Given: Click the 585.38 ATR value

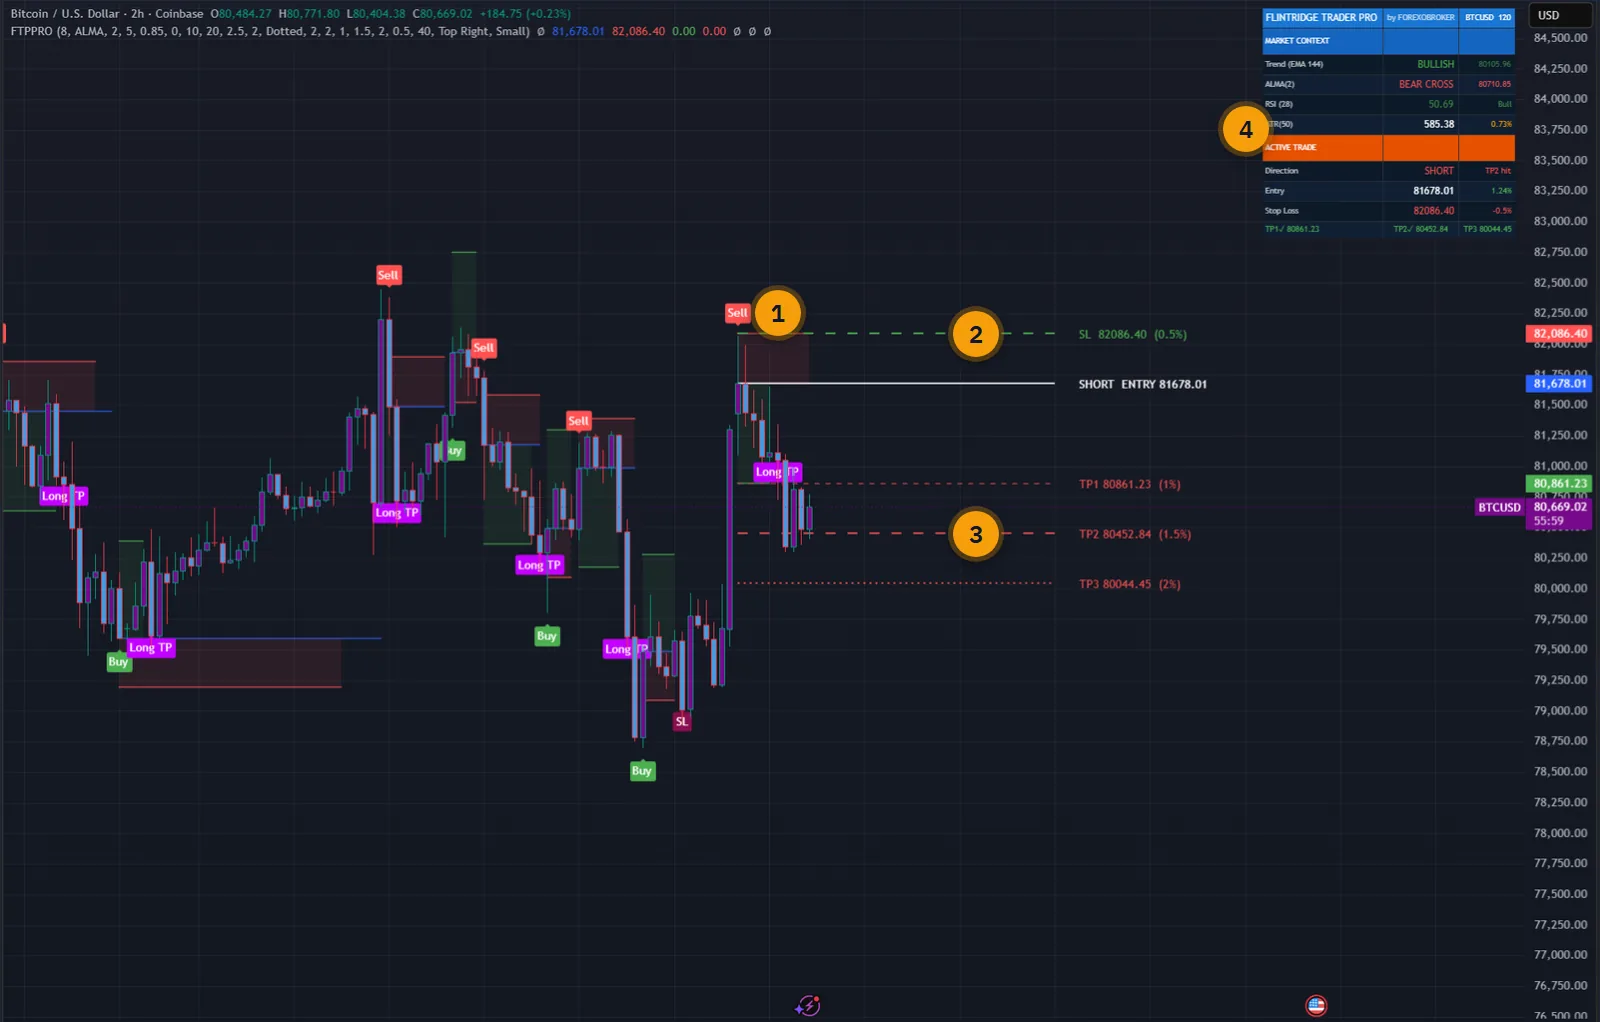Looking at the screenshot, I should [1439, 124].
